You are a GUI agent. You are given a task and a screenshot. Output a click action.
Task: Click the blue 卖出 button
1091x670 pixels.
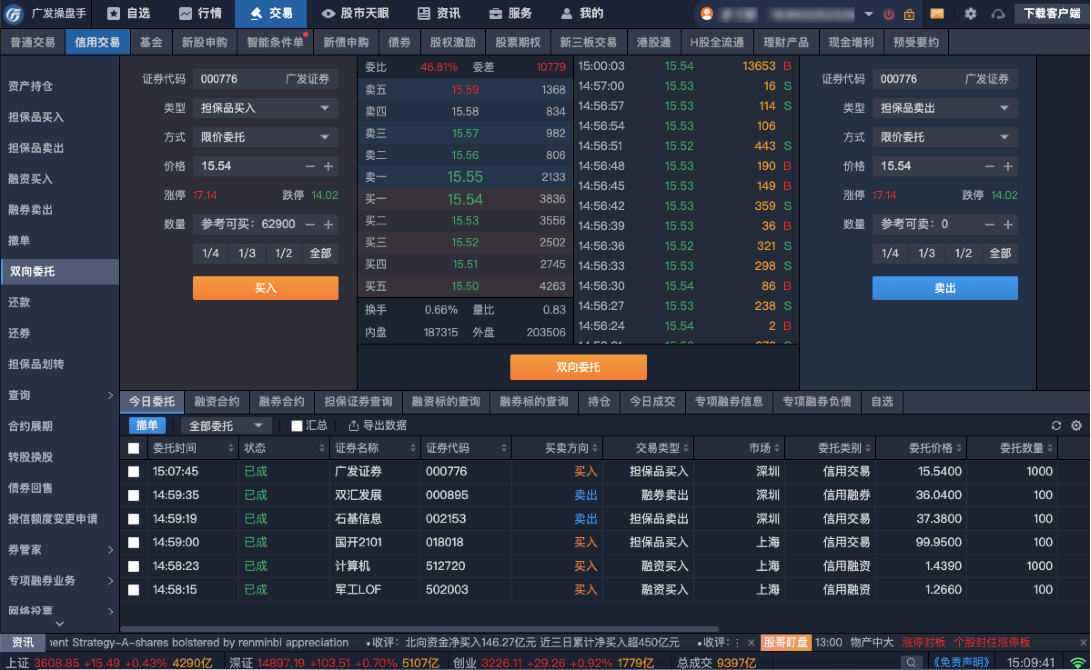click(945, 288)
